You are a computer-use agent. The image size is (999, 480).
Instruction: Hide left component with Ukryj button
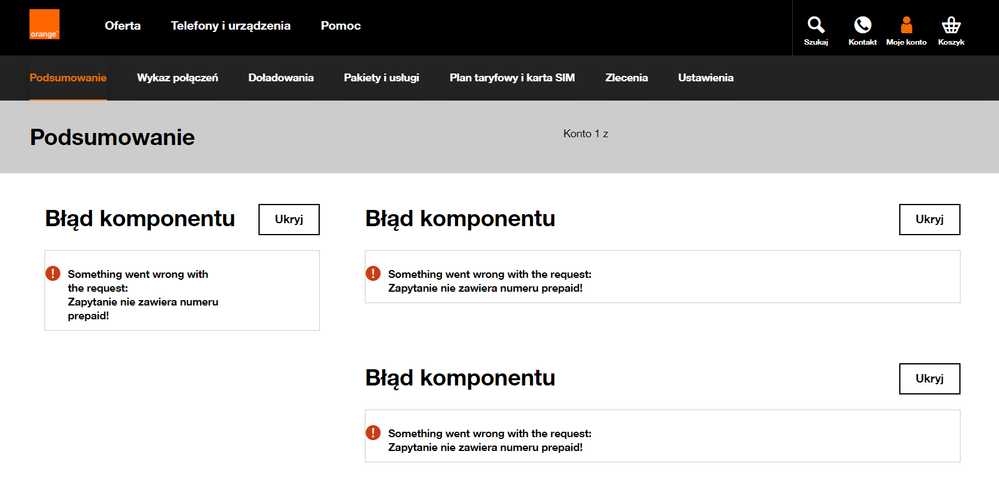289,220
